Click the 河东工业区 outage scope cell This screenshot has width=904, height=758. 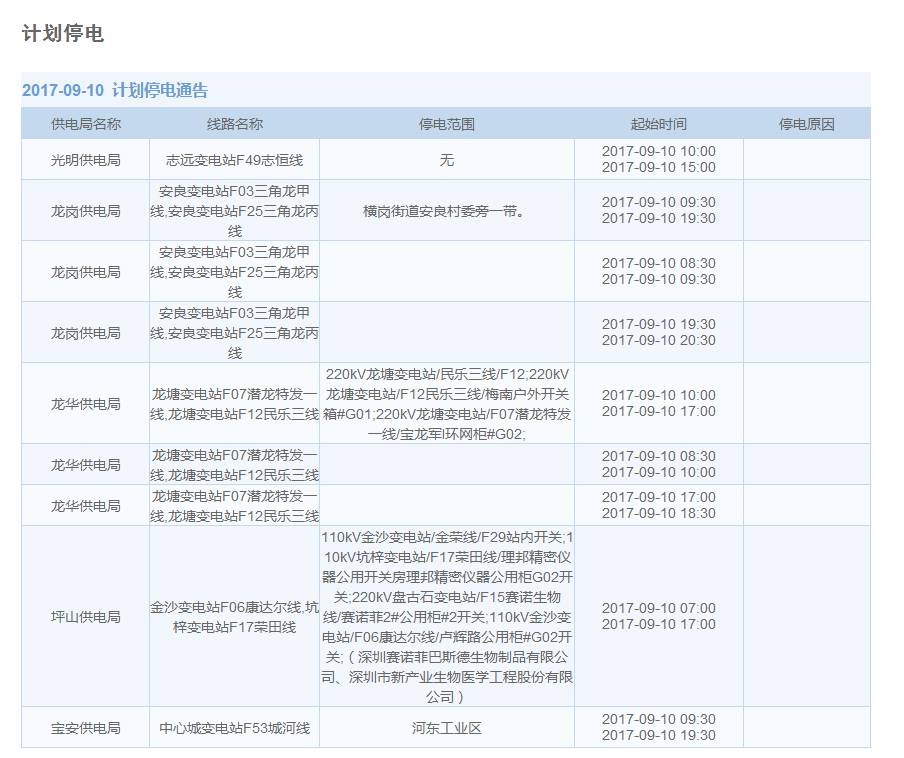point(446,728)
